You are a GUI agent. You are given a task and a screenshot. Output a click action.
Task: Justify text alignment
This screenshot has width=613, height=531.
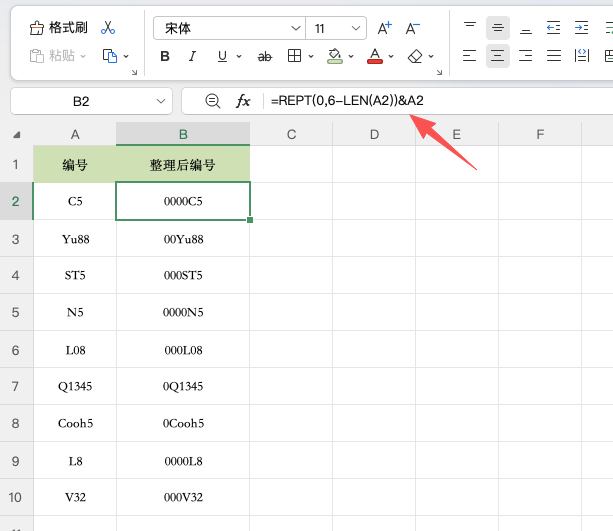[x=554, y=56]
